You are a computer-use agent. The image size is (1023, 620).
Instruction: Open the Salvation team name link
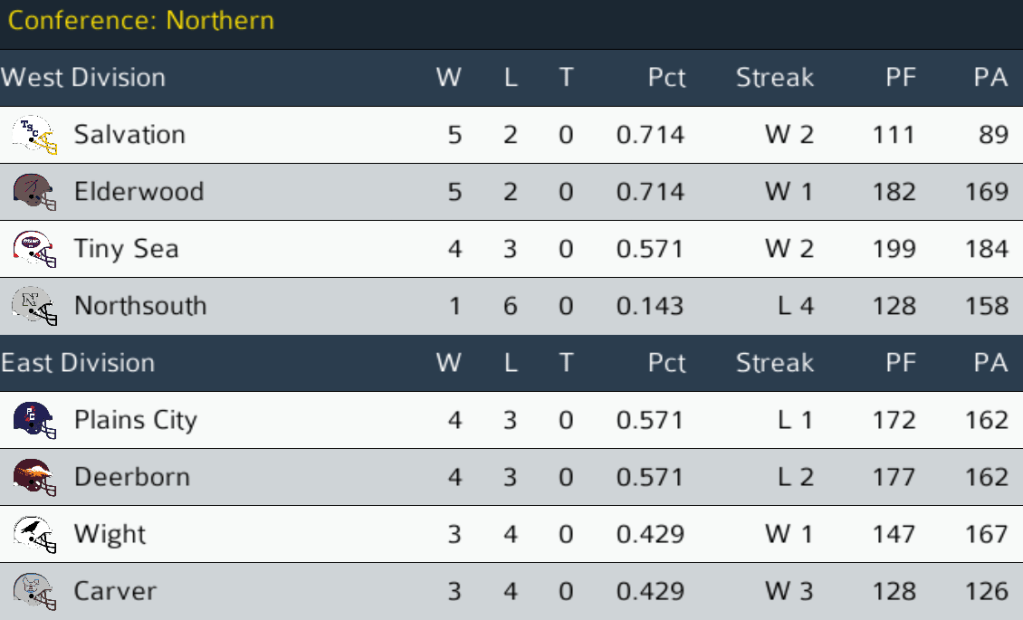130,135
